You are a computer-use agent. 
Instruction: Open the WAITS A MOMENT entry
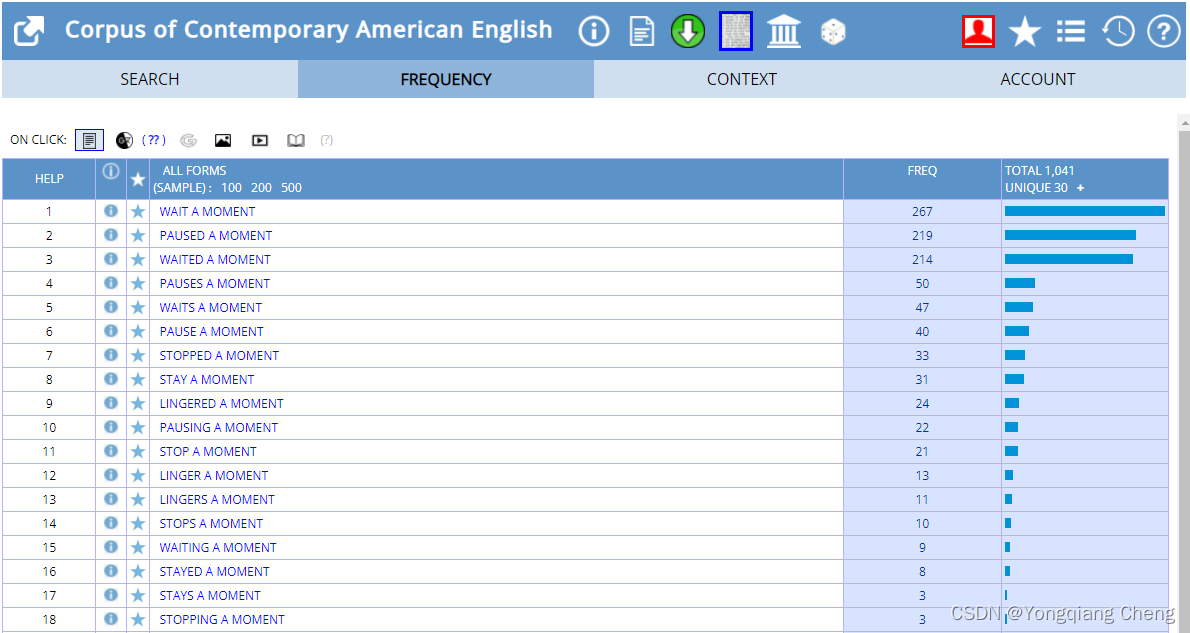pos(210,307)
